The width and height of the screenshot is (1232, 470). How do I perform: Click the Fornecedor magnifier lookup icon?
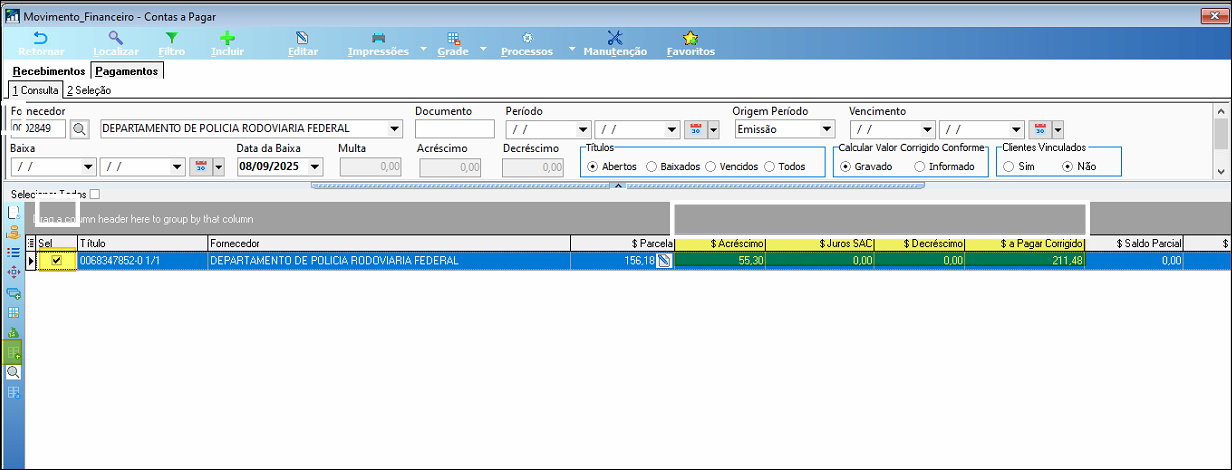point(80,129)
